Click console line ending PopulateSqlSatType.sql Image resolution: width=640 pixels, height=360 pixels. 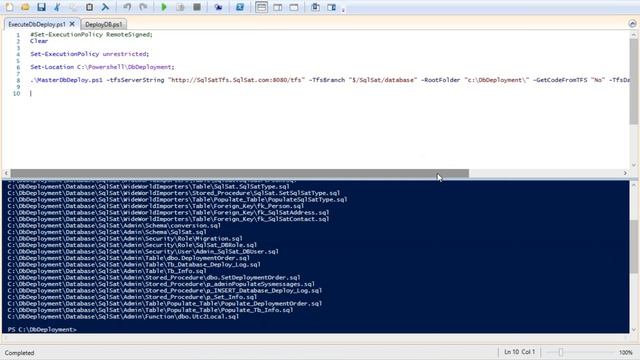point(177,199)
